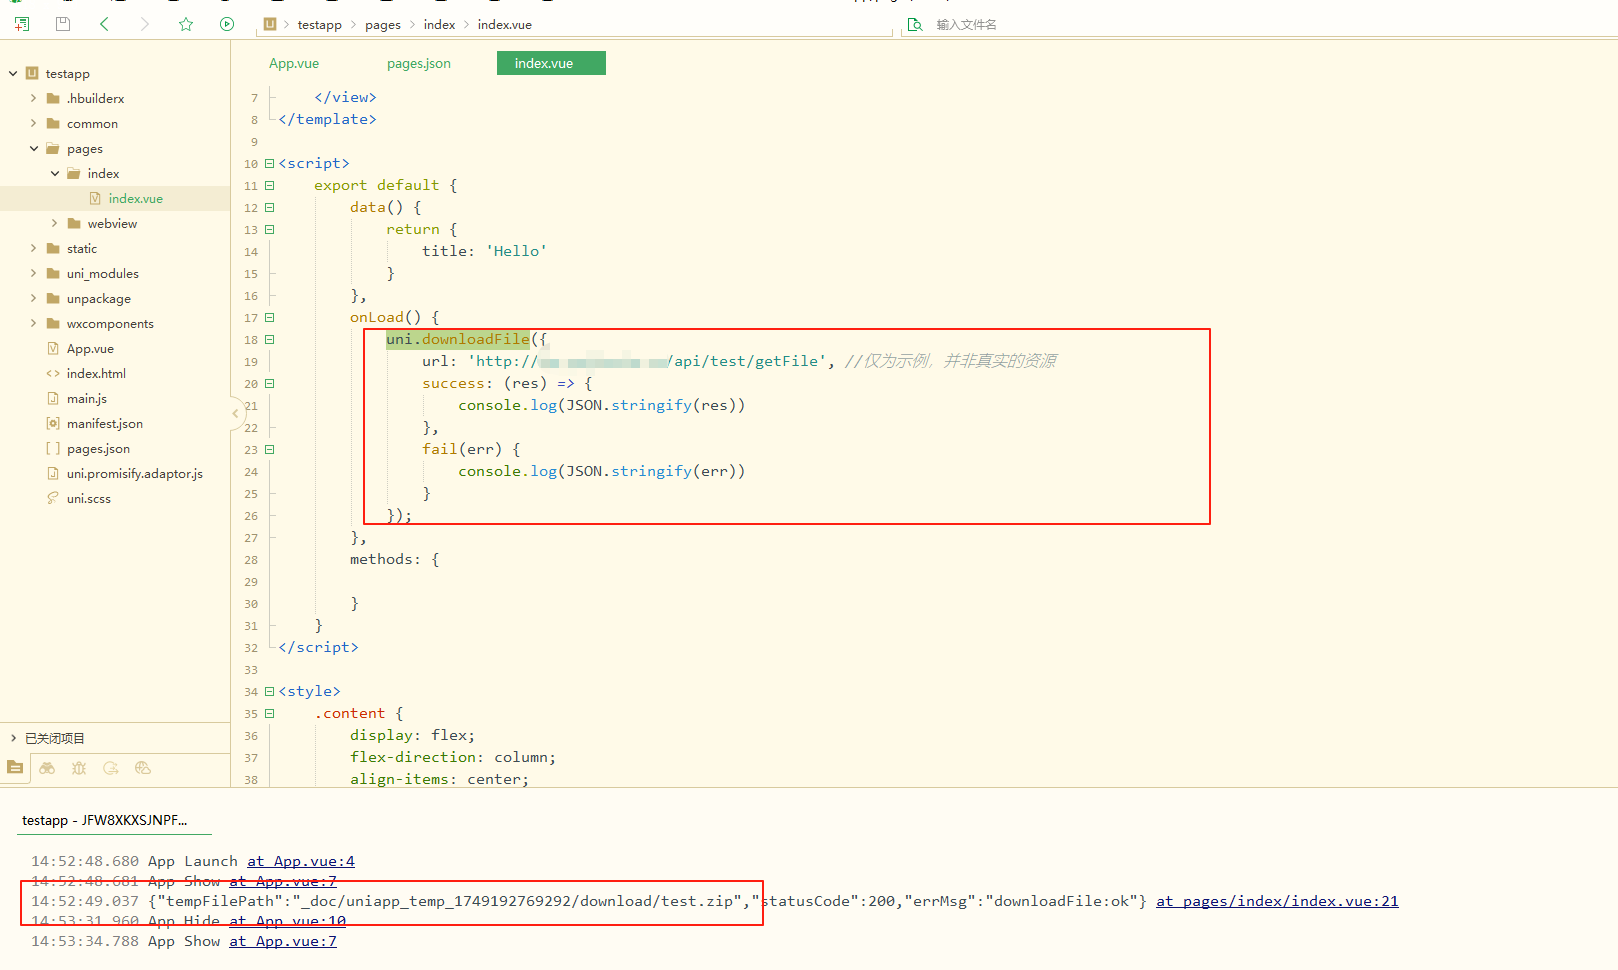1618x970 pixels.
Task: Expand the uni_modules folder chevron
Action: 33,273
